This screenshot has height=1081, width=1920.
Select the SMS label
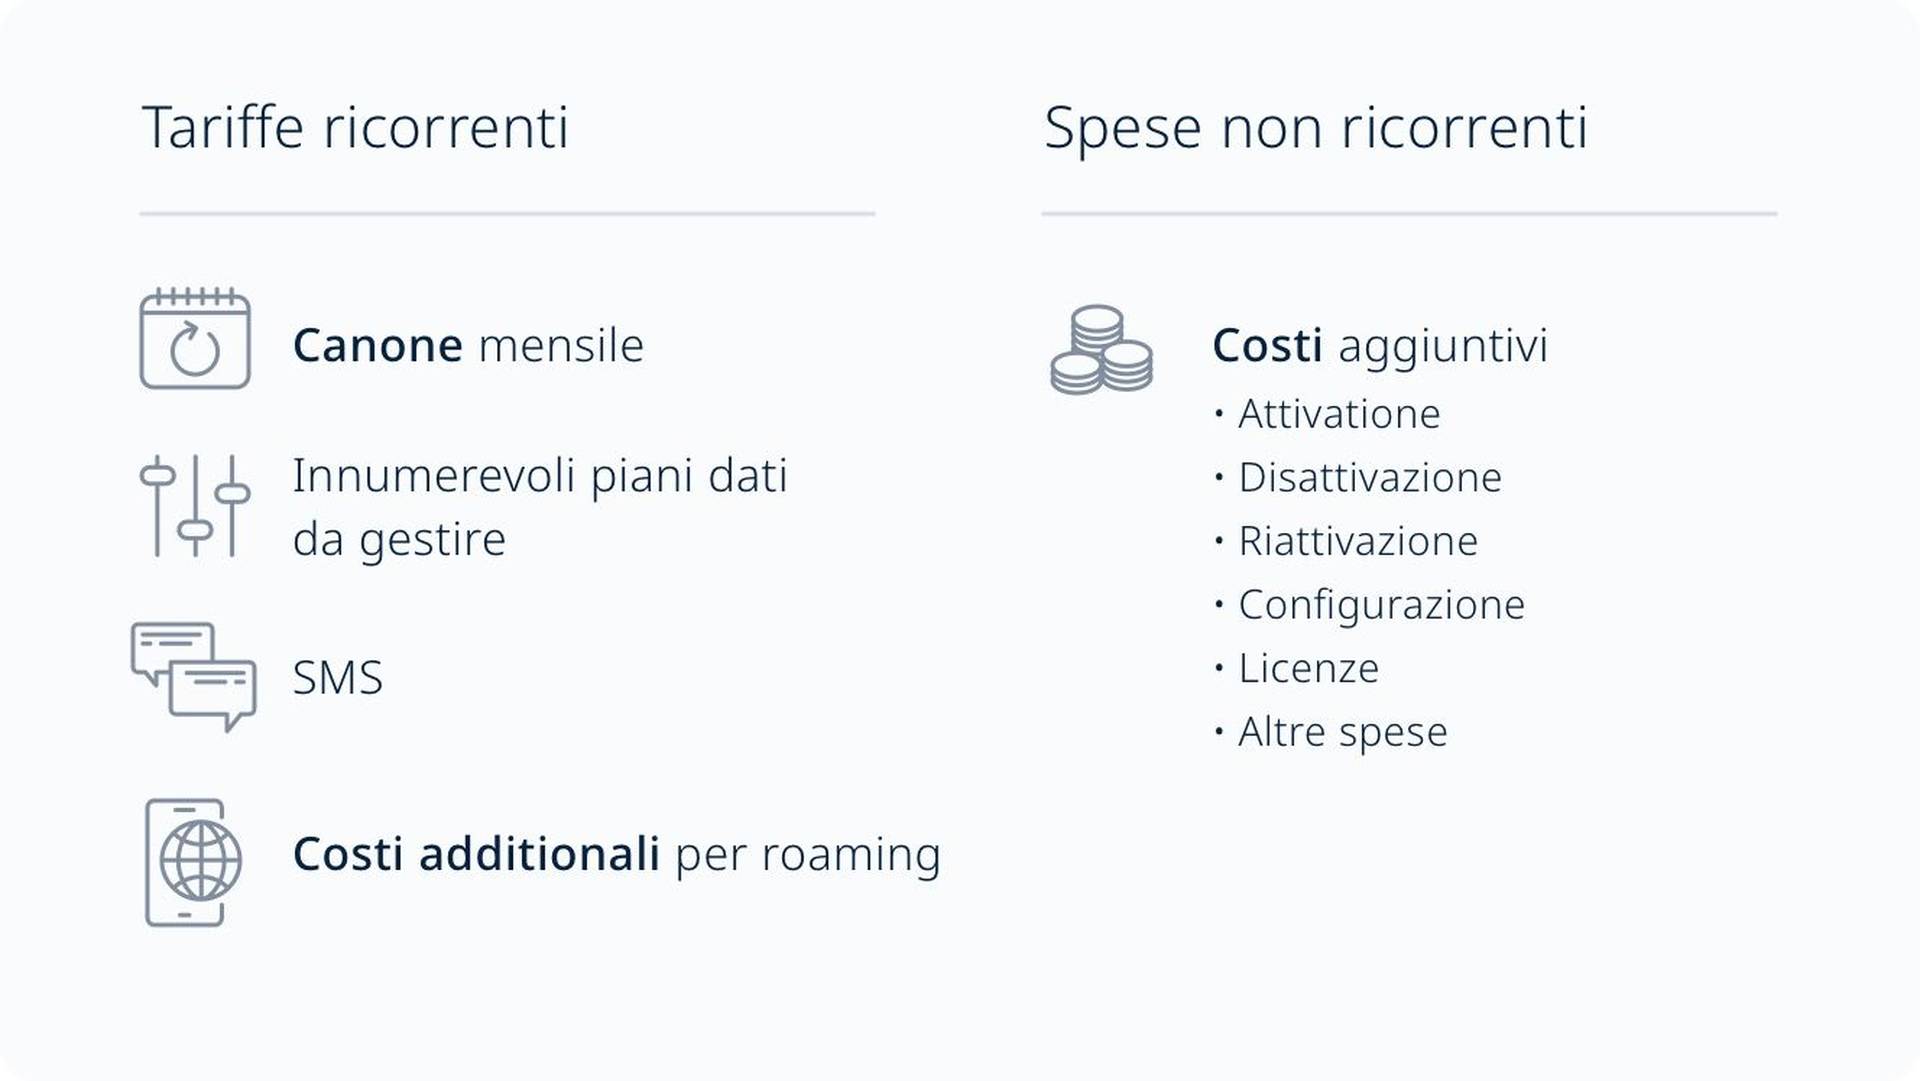click(x=338, y=678)
